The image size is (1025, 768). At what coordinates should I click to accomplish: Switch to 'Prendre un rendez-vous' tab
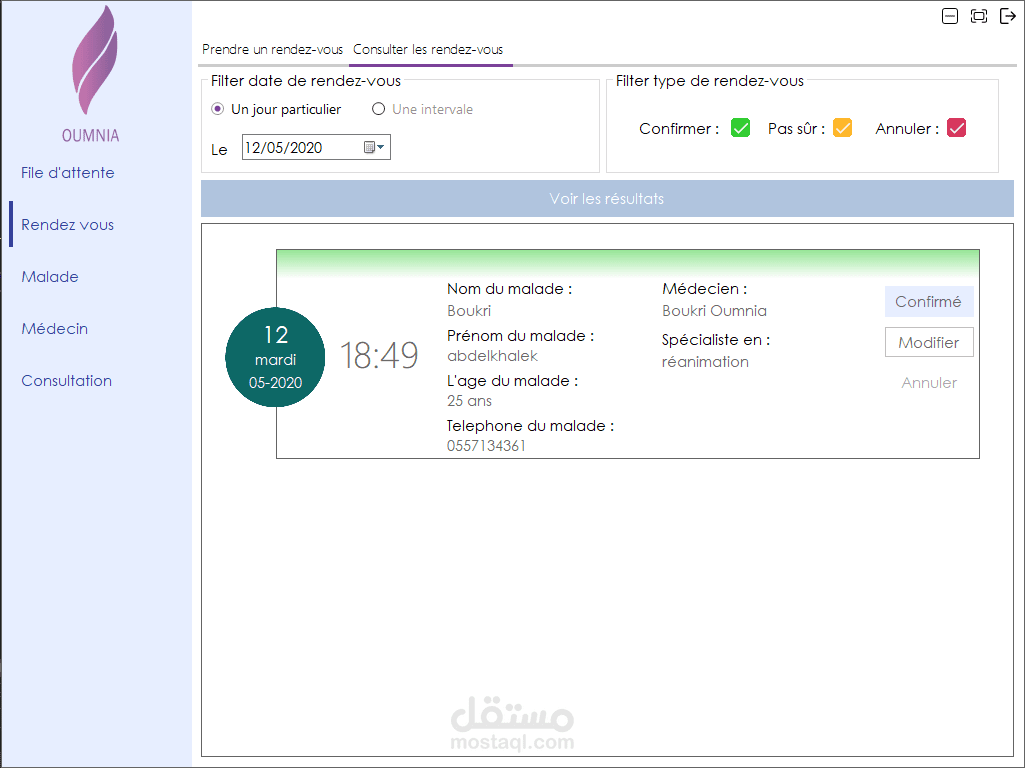pyautogui.click(x=273, y=50)
